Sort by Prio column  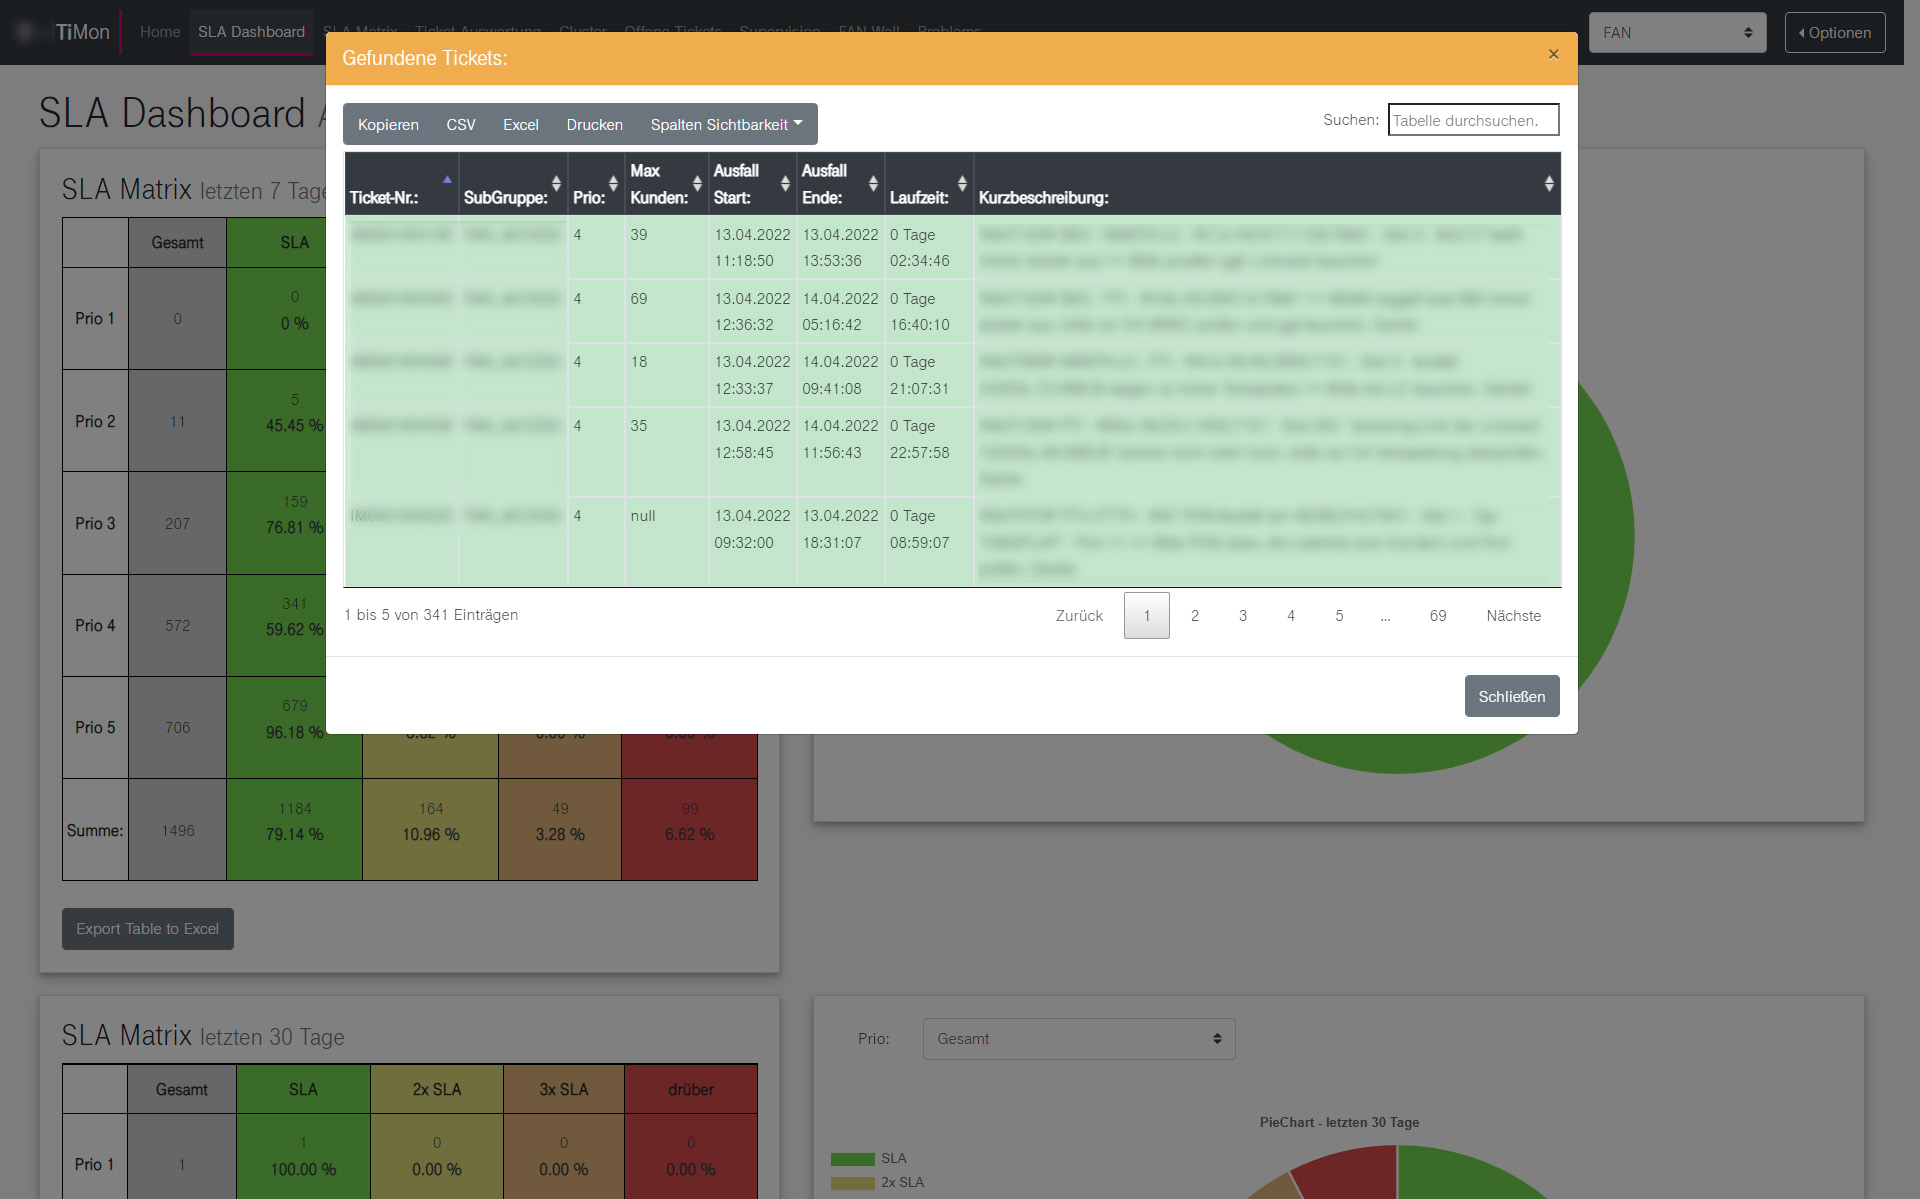coord(596,184)
